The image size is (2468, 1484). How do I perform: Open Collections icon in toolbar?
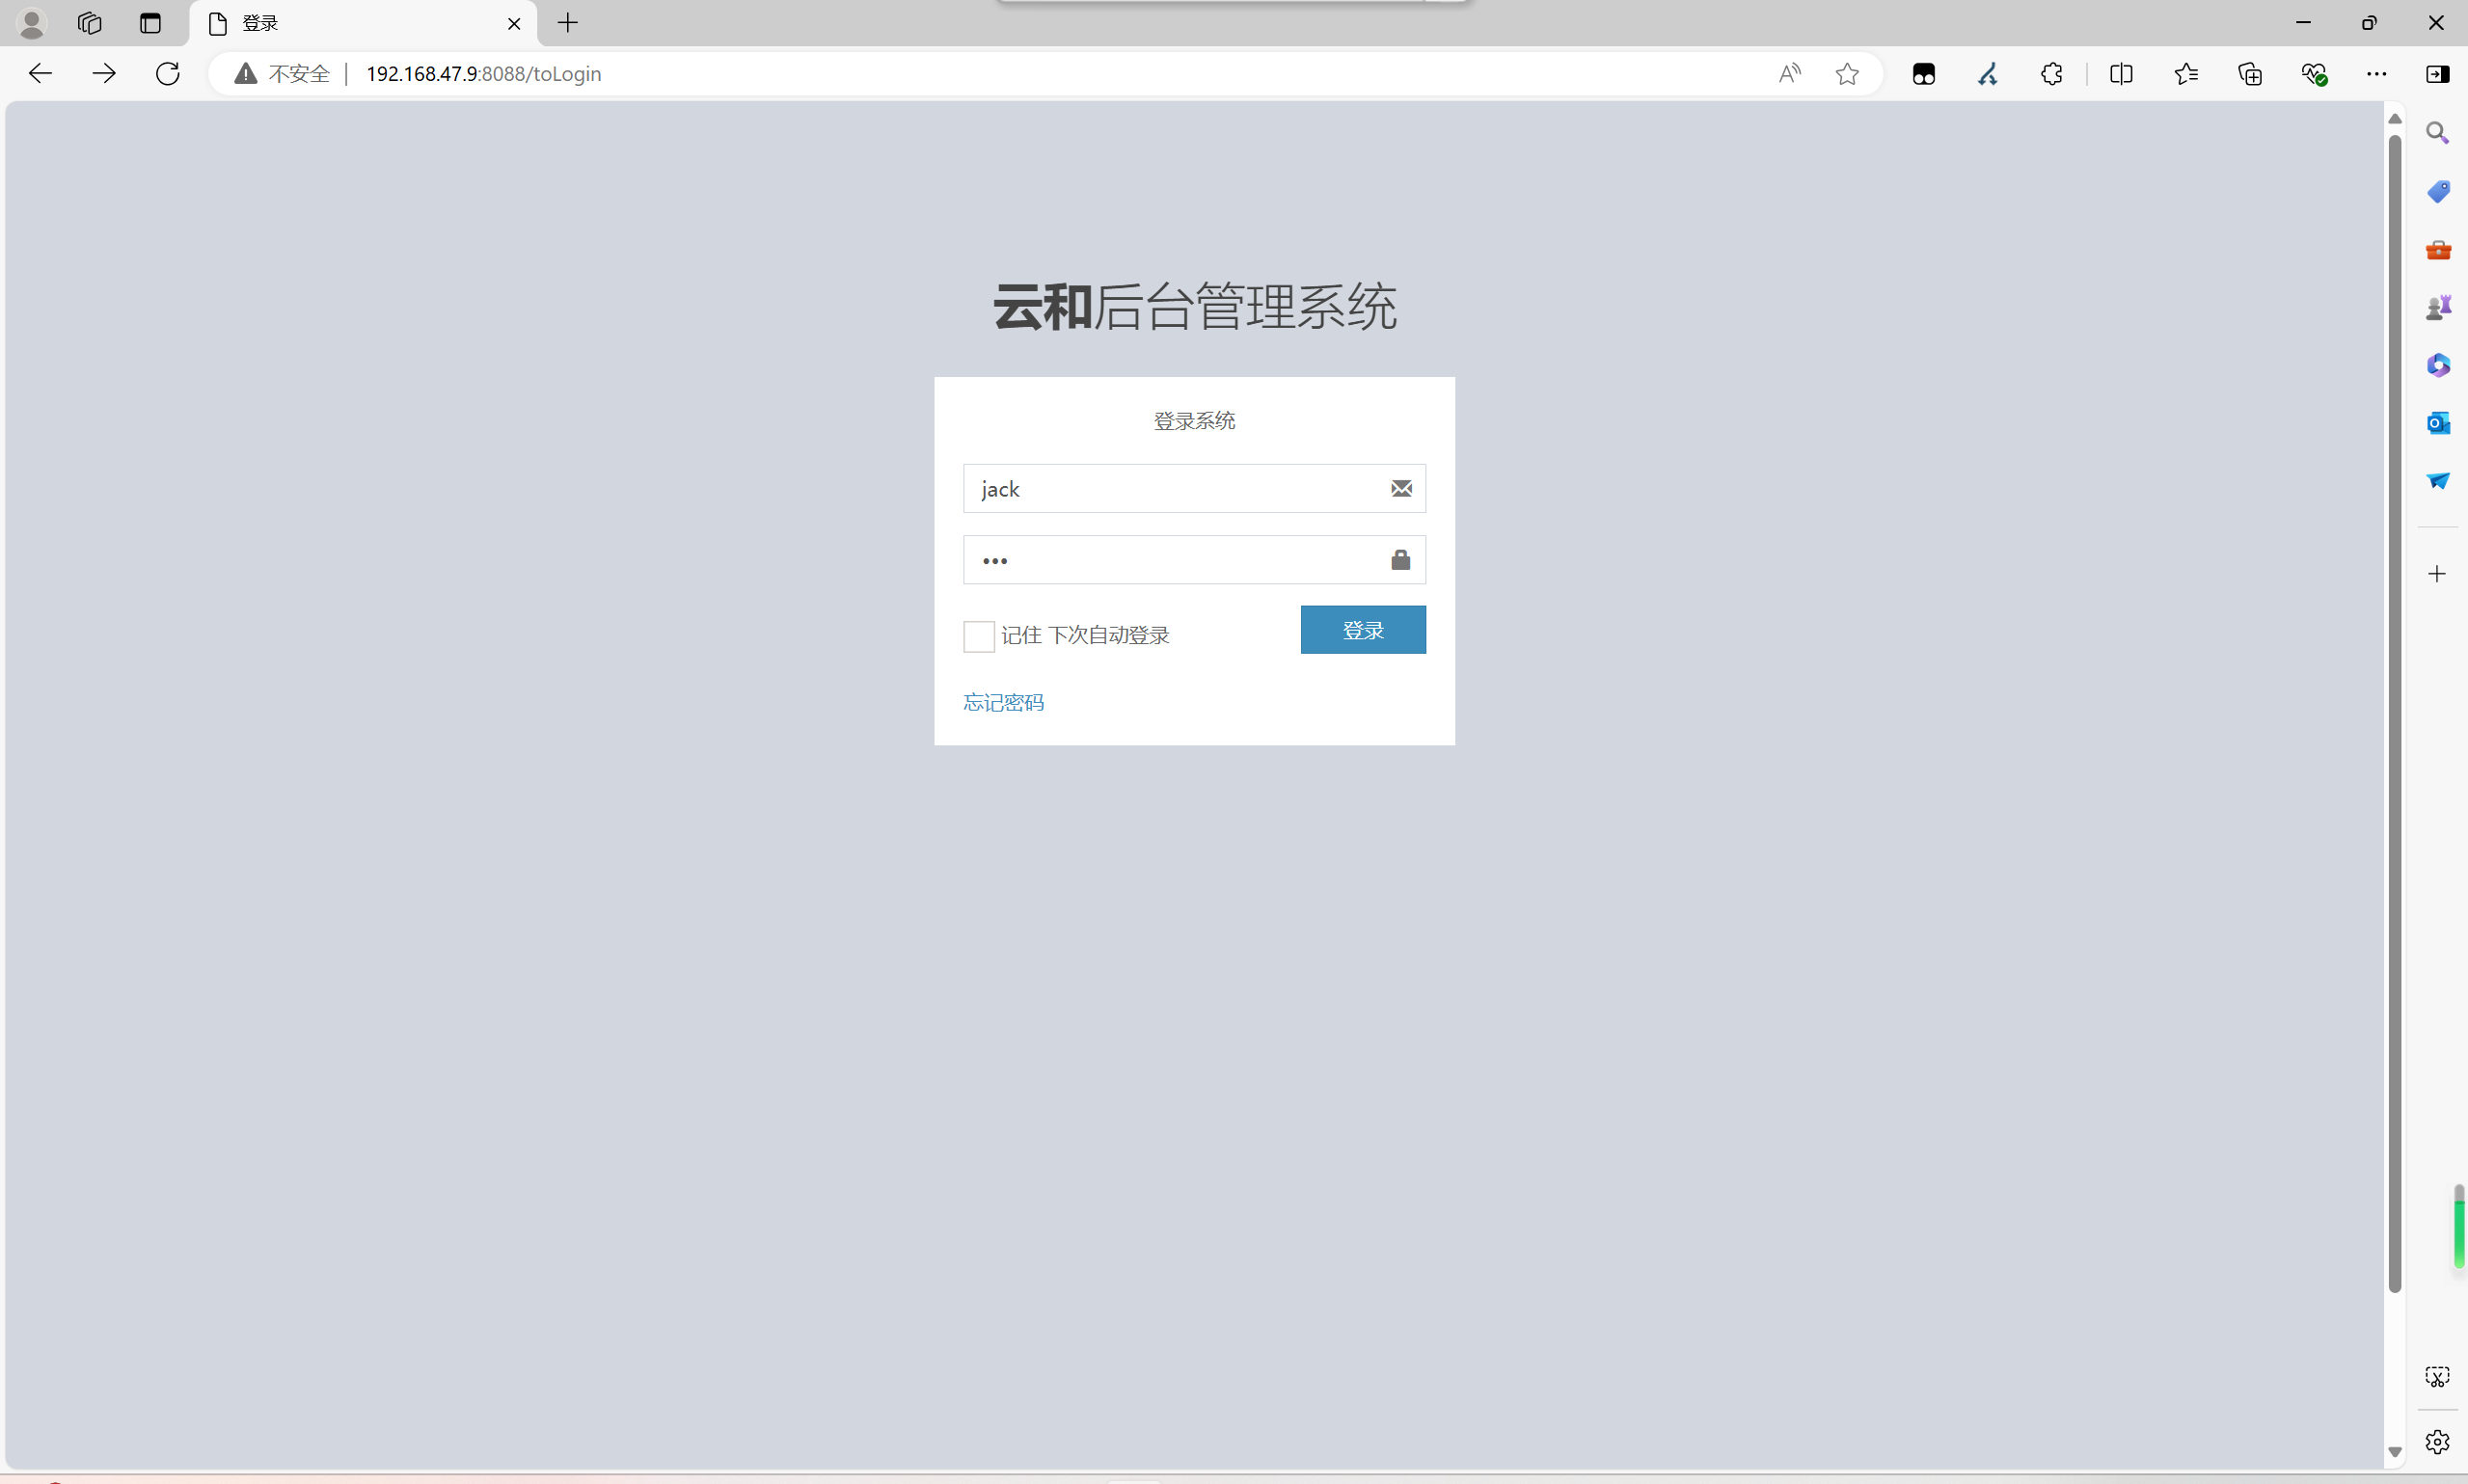(2249, 73)
